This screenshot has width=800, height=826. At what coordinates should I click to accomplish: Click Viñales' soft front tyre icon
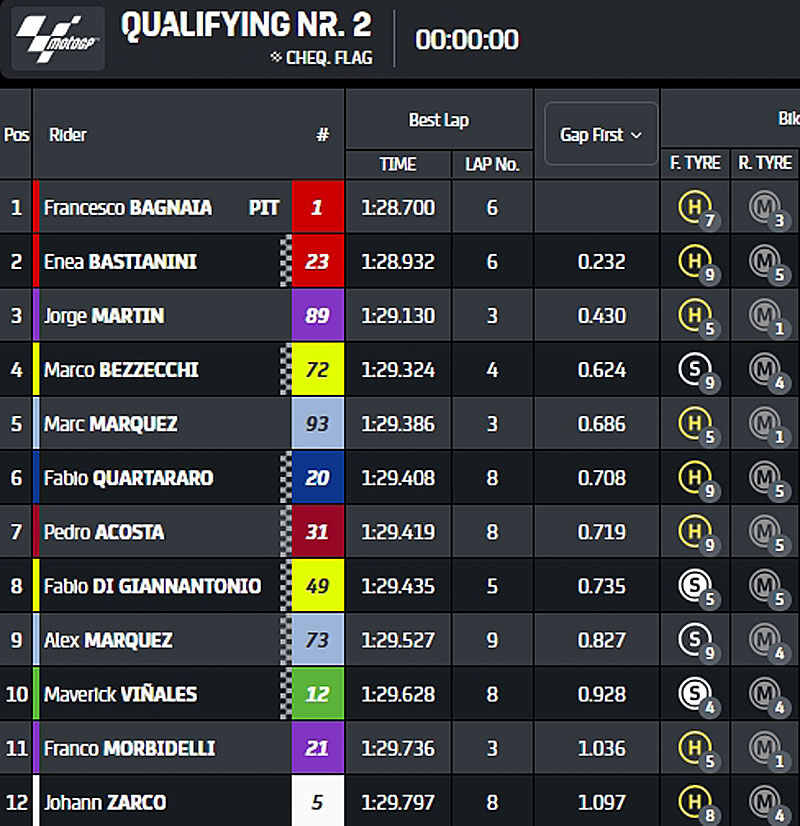692,694
